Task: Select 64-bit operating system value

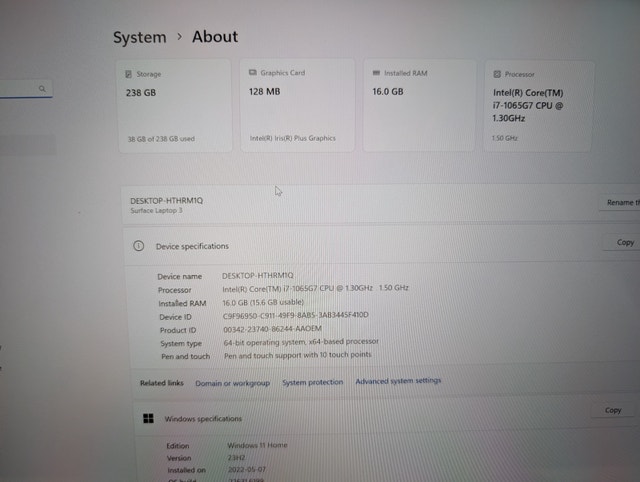Action: click(301, 342)
